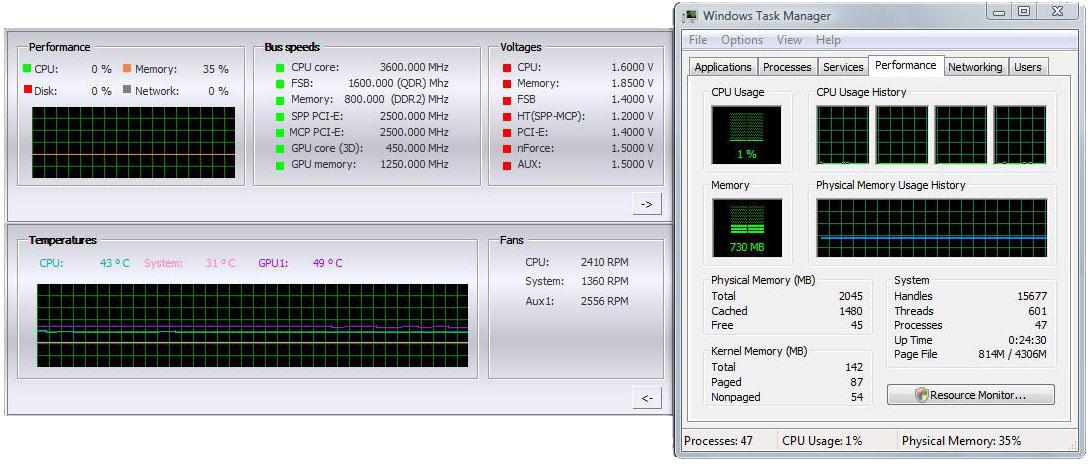1089x464 pixels.
Task: Click the GPU1 temperature 49 °C reading
Action: (327, 263)
